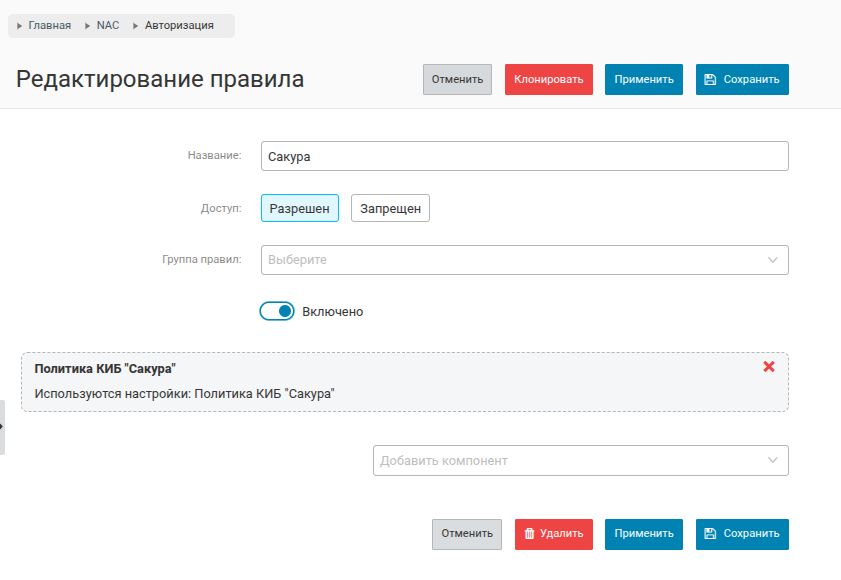Open the Добавить компонент dropdown
The width and height of the screenshot is (841, 580).
pyautogui.click(x=570, y=460)
